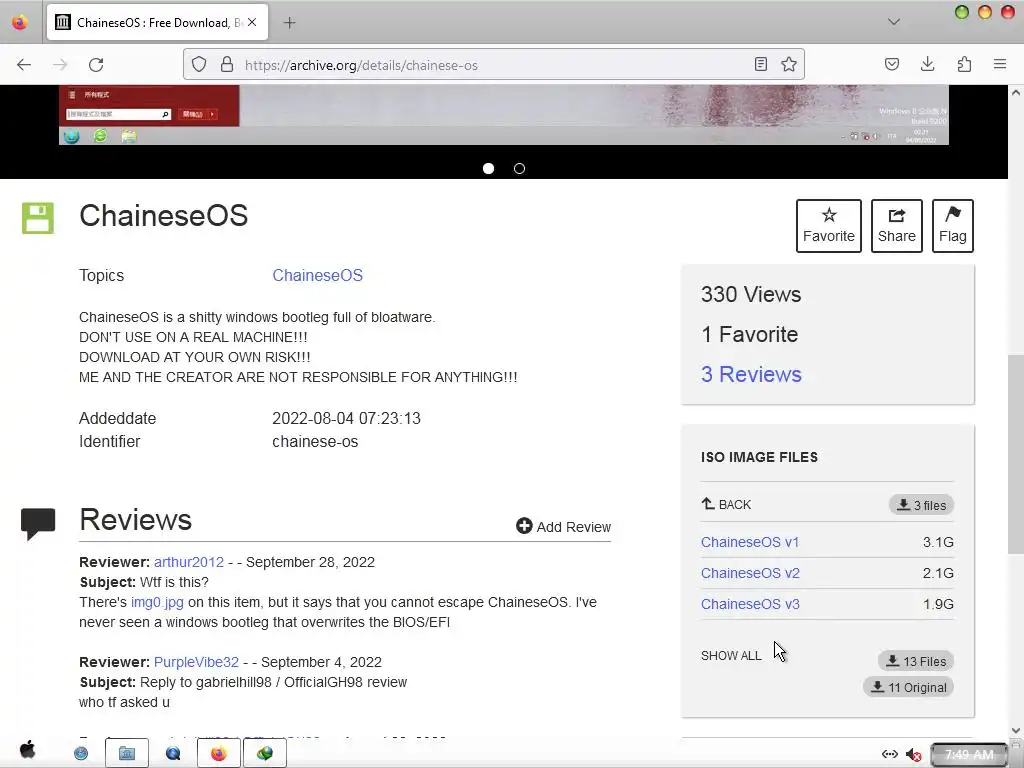The height and width of the screenshot is (768, 1024).
Task: Share this archive item
Action: pyautogui.click(x=897, y=226)
